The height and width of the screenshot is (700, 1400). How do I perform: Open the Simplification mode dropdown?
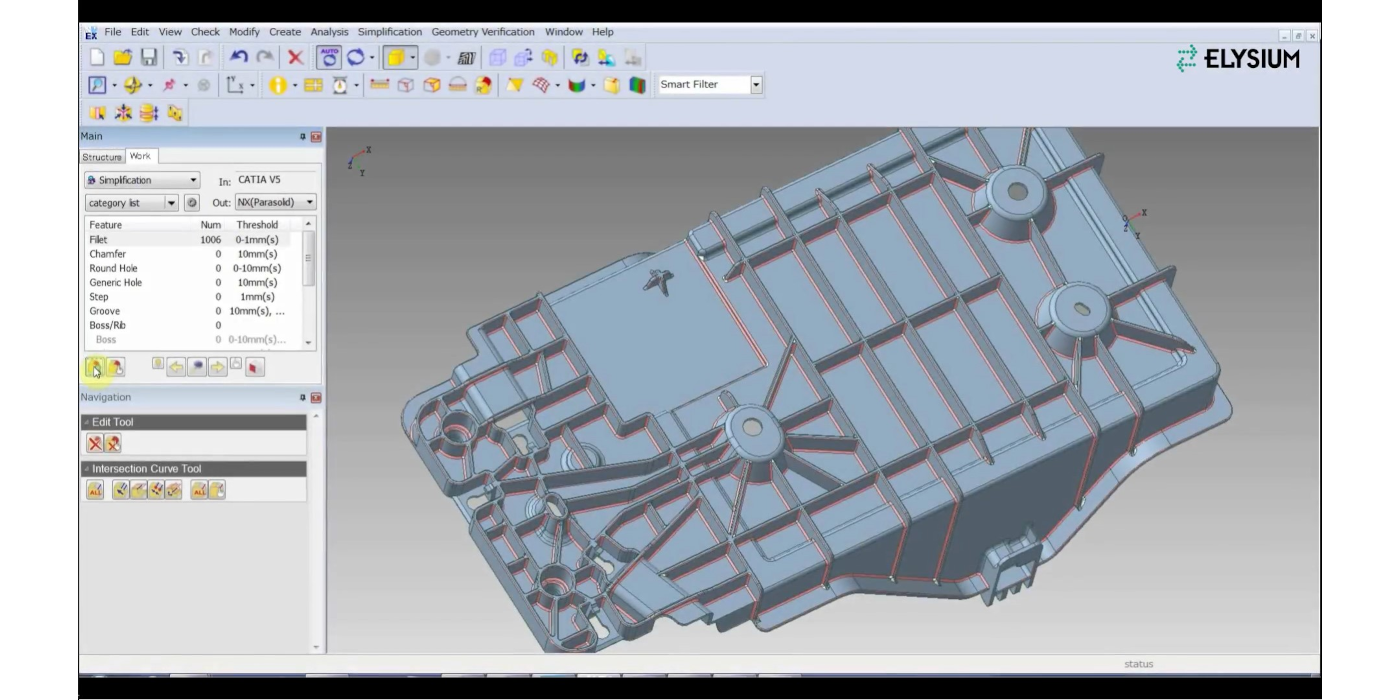[192, 180]
